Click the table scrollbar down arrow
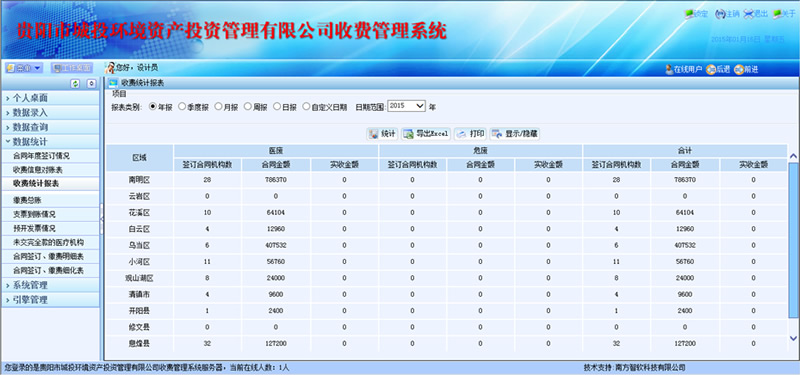The width and height of the screenshot is (800, 375). coord(793,338)
